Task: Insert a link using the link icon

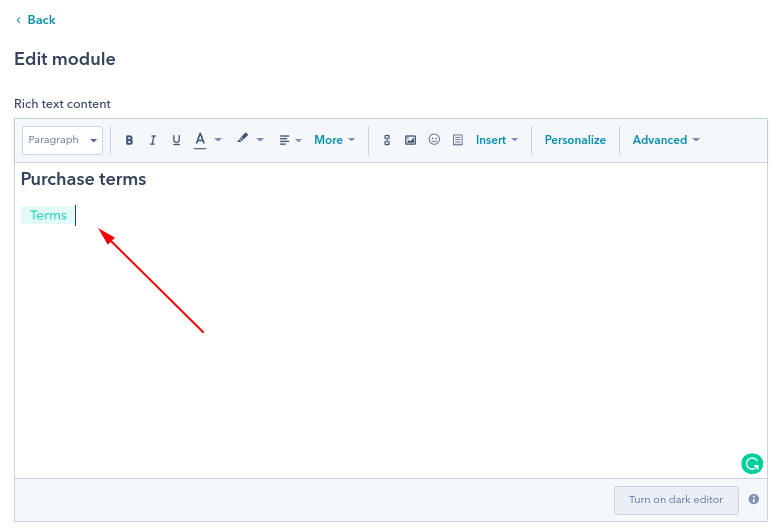Action: coord(387,141)
